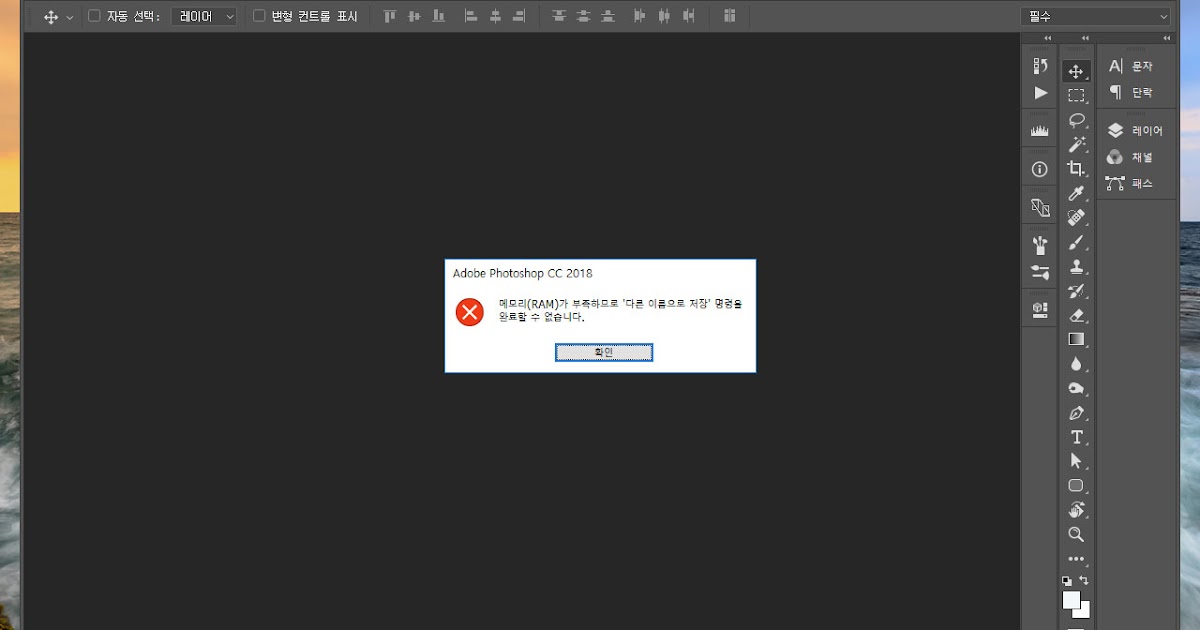
Task: Distribute vertical centers of layers
Action: pyautogui.click(x=583, y=16)
